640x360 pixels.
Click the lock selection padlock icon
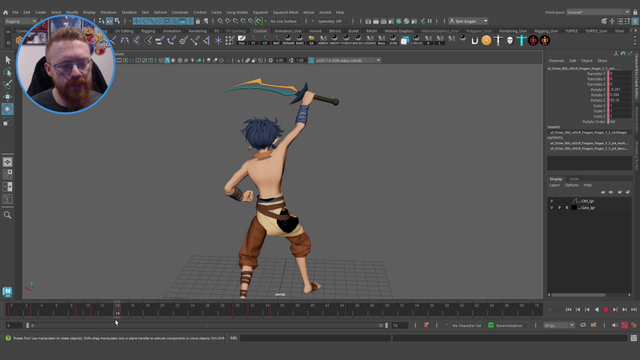coord(198,21)
